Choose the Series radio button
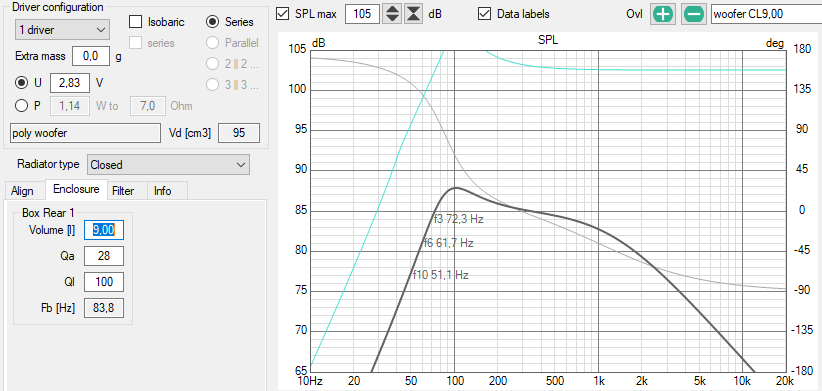 (212, 21)
